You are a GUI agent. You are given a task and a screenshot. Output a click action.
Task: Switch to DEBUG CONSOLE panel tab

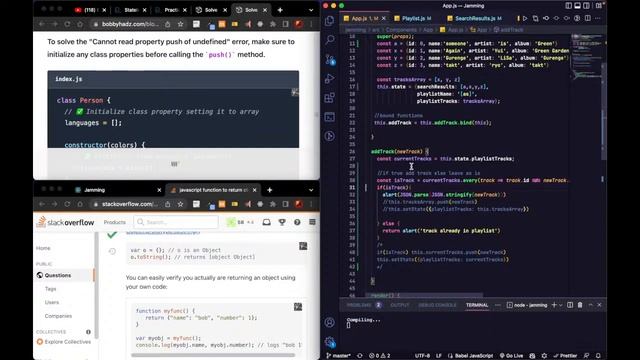[x=437, y=305]
